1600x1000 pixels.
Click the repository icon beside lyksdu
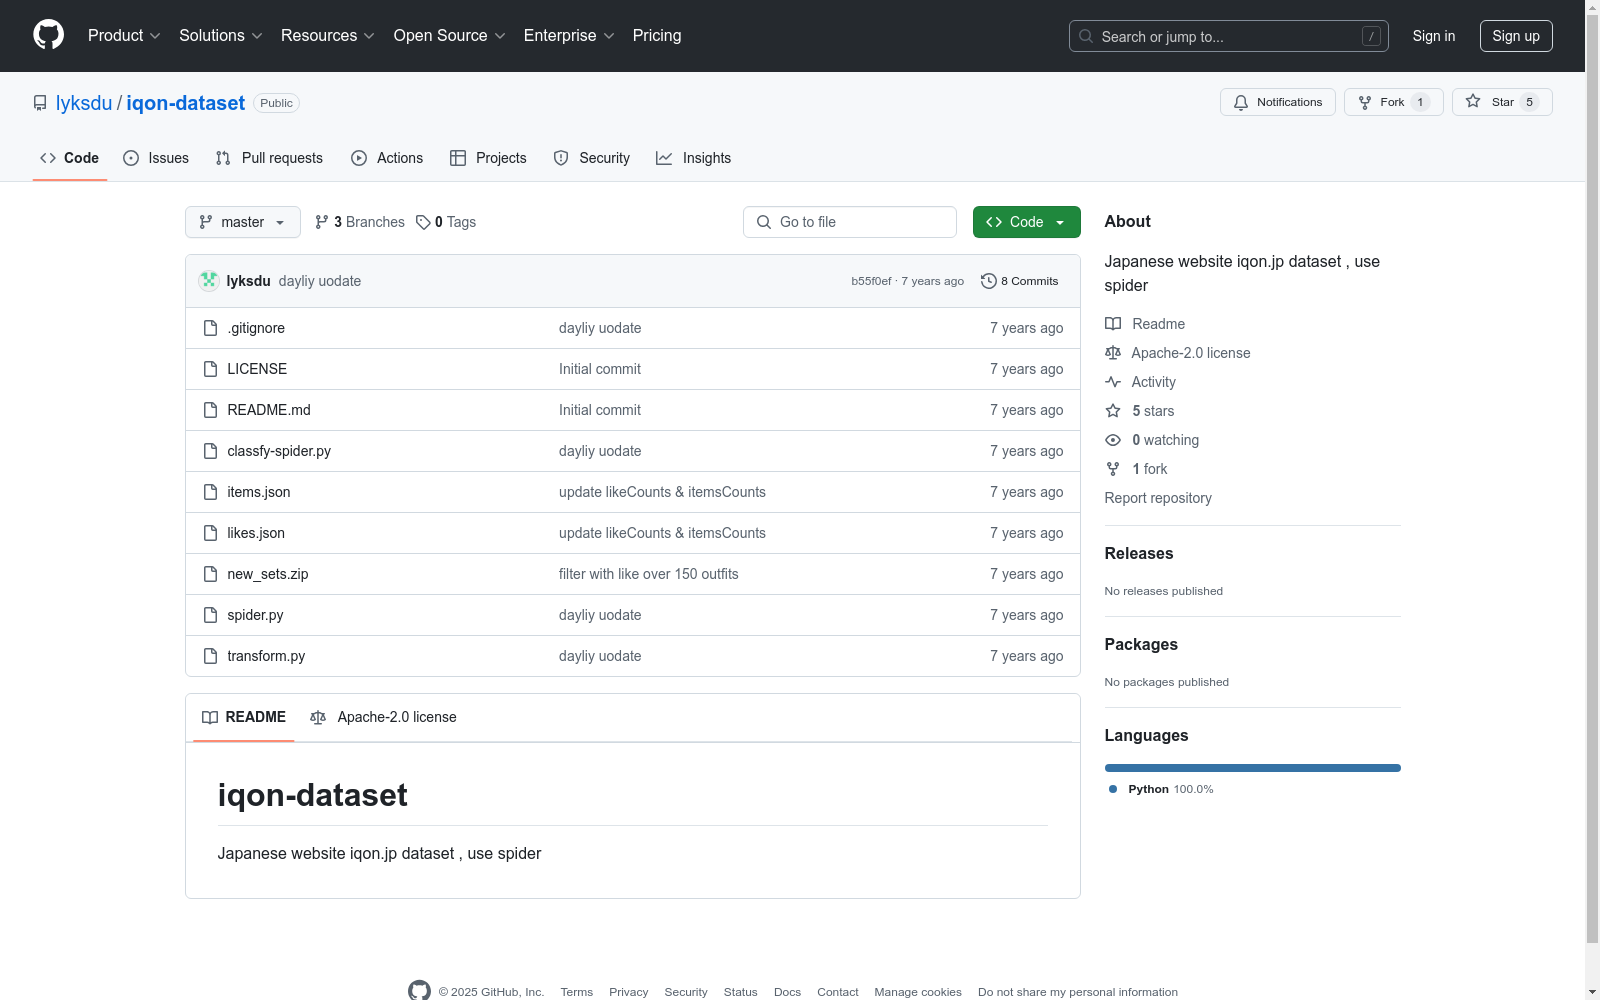tap(40, 103)
